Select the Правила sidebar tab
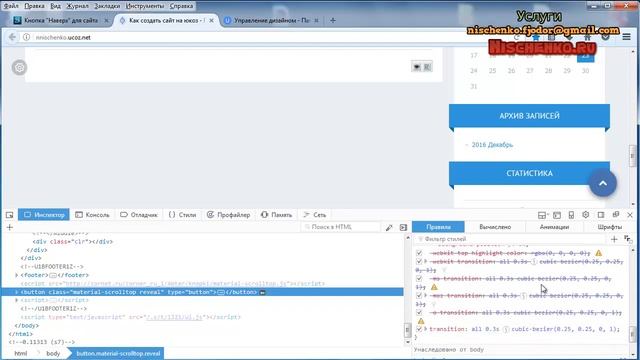 pyautogui.click(x=438, y=227)
